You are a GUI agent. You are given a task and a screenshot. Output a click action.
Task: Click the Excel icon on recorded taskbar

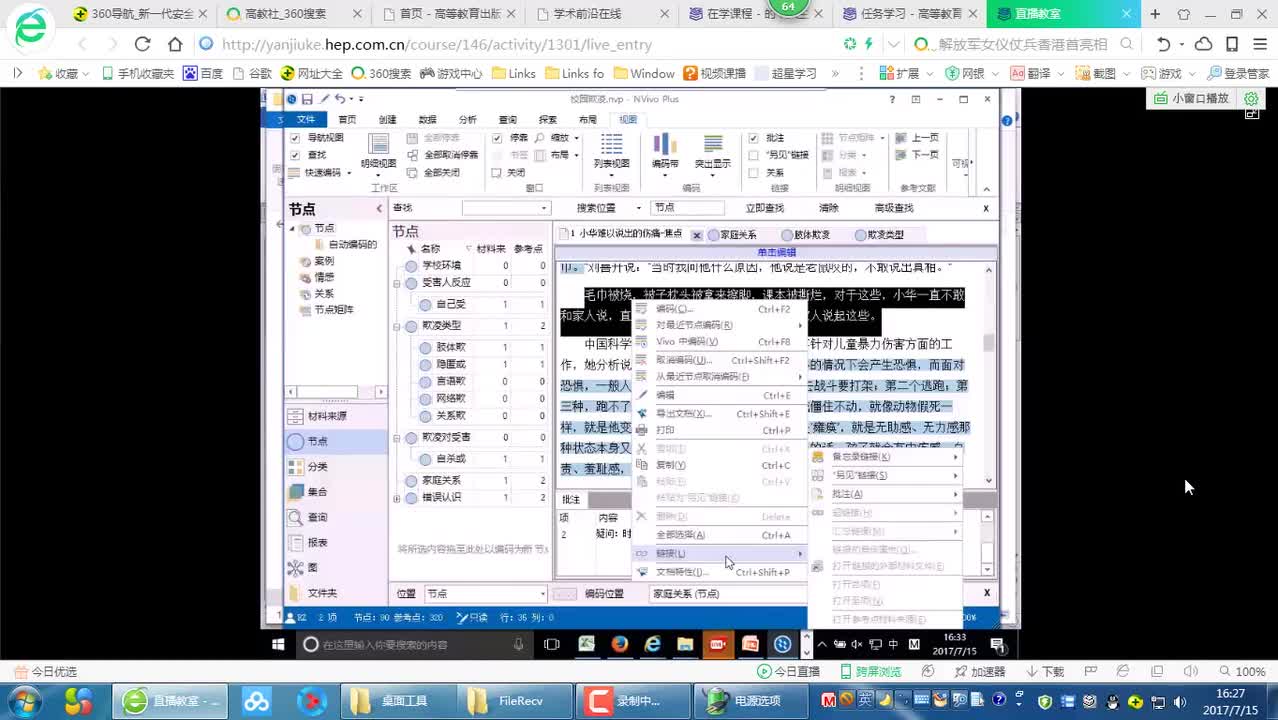tap(586, 644)
